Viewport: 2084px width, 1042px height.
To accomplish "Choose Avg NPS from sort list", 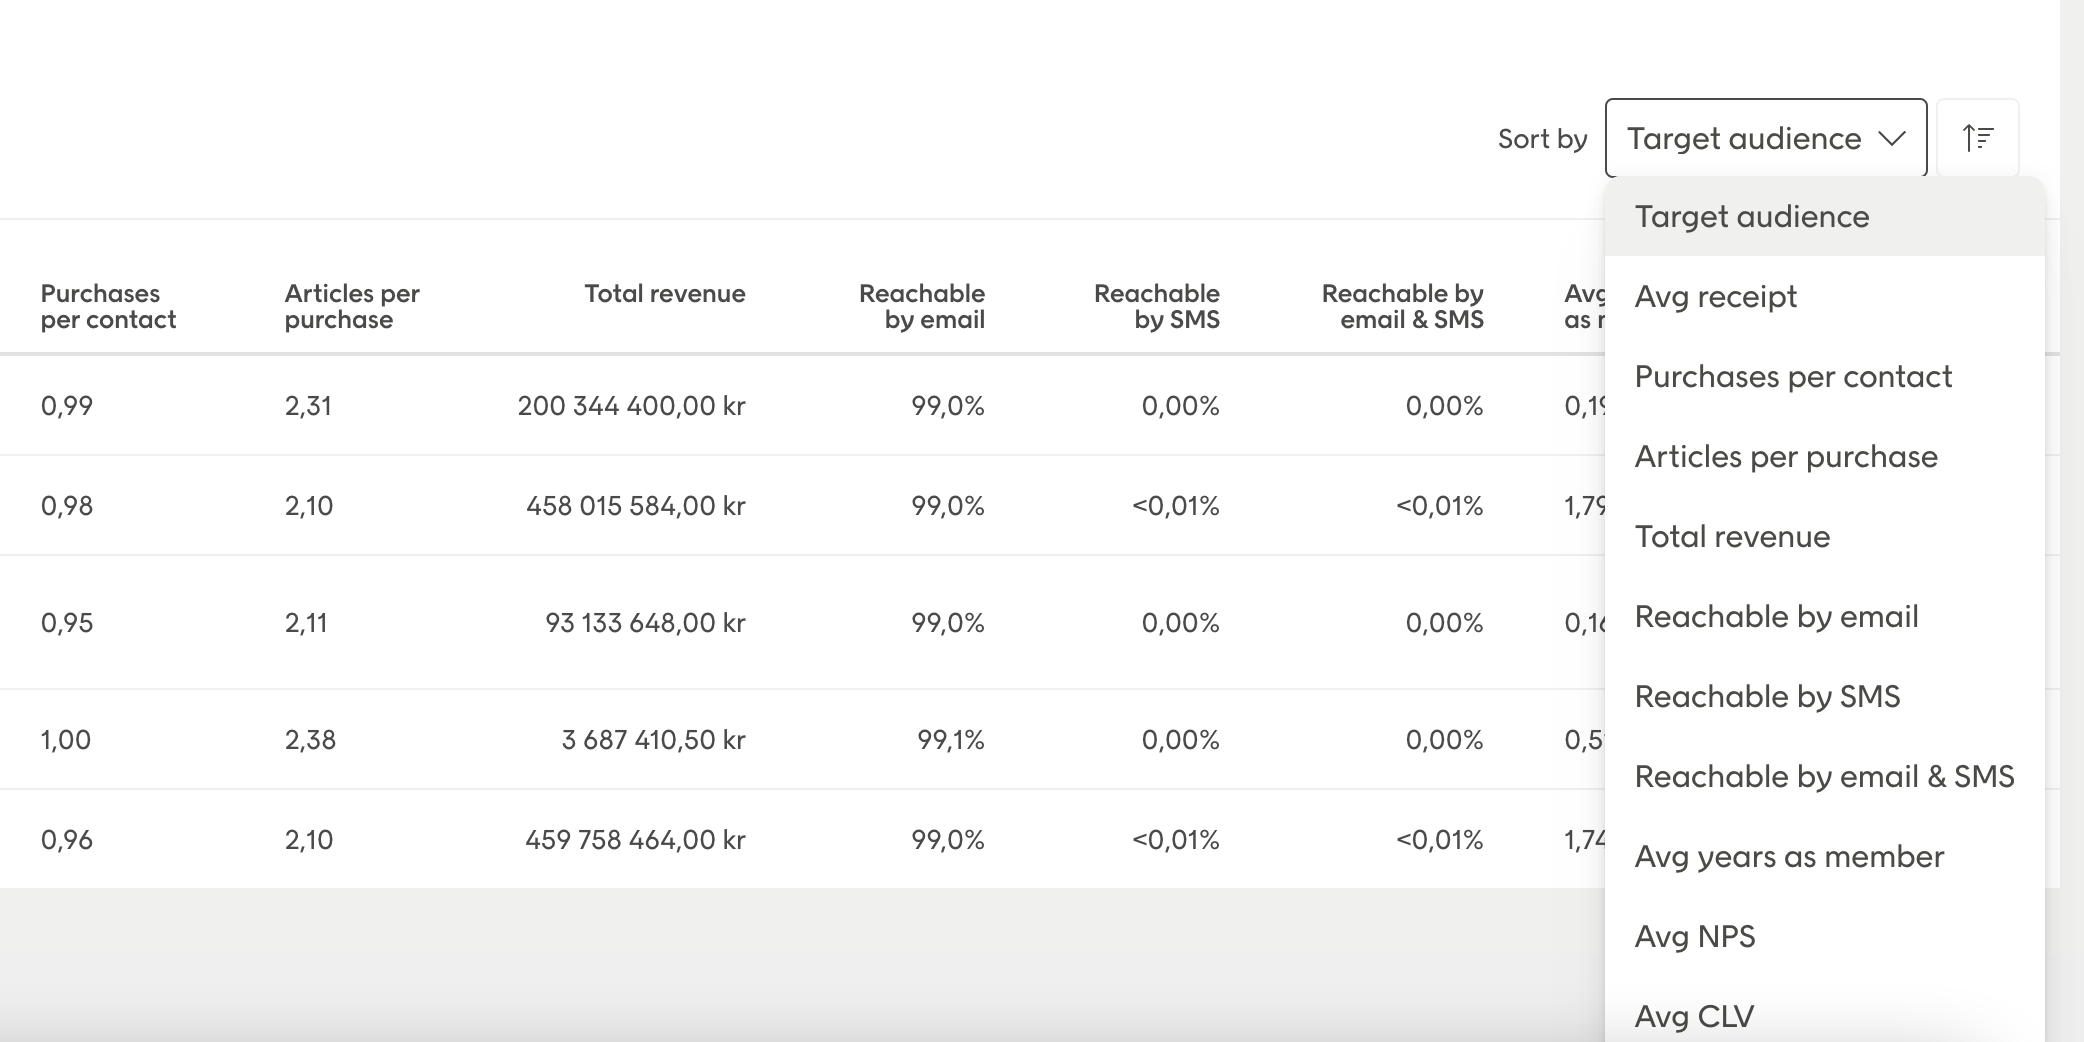I will tap(1694, 937).
